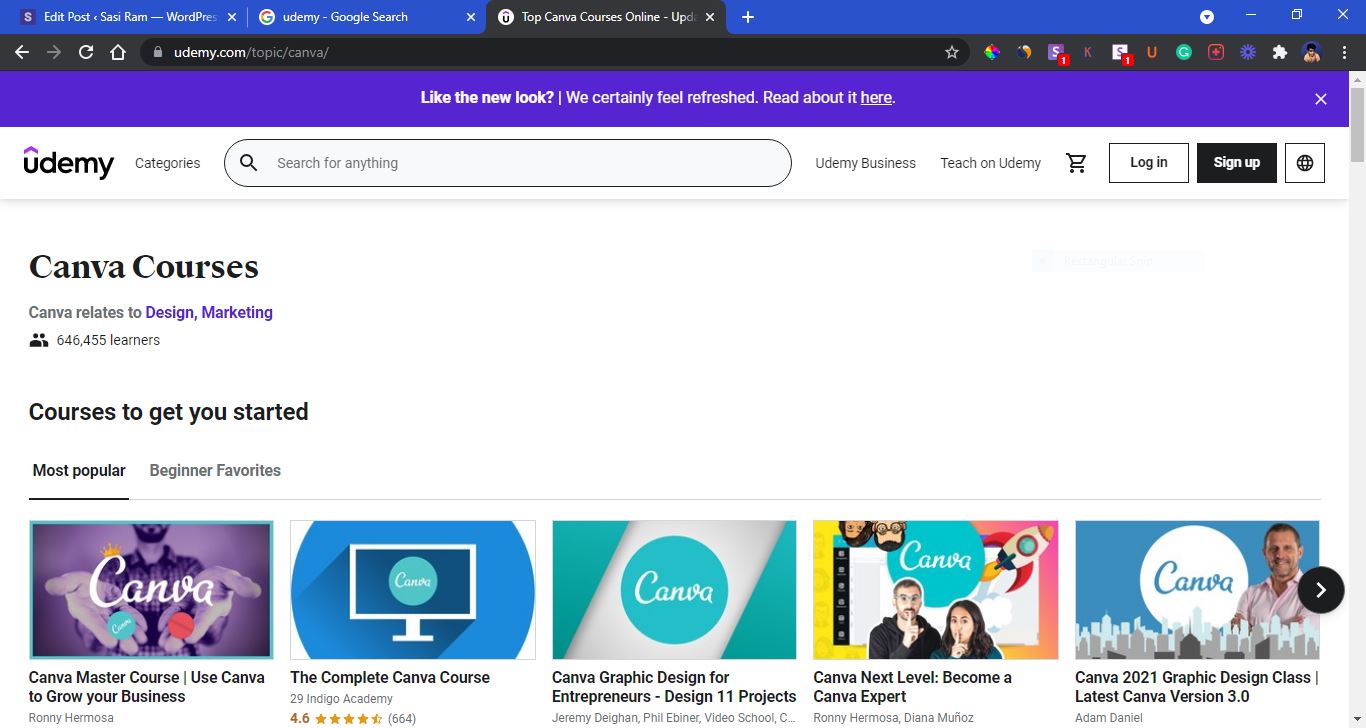Open The Complete Canva Course thumbnail
Screen dimensions: 1366x728
tap(413, 590)
